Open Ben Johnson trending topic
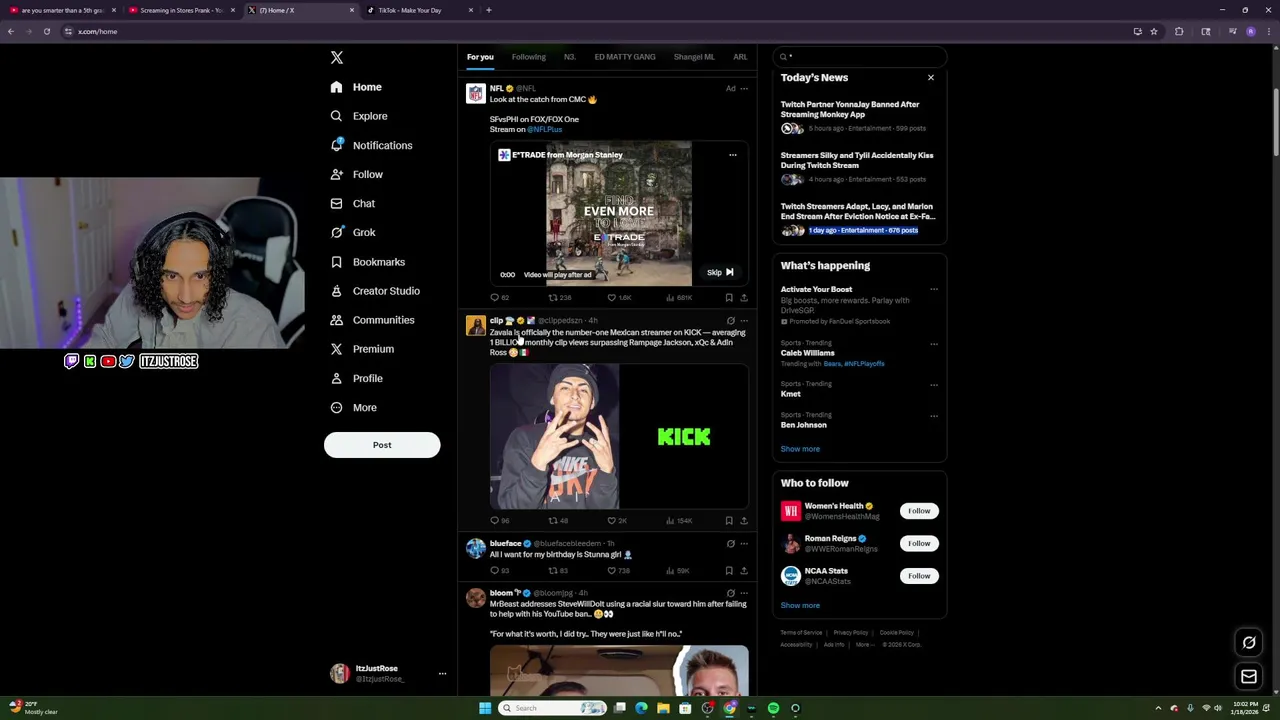Image resolution: width=1280 pixels, height=720 pixels. (804, 425)
